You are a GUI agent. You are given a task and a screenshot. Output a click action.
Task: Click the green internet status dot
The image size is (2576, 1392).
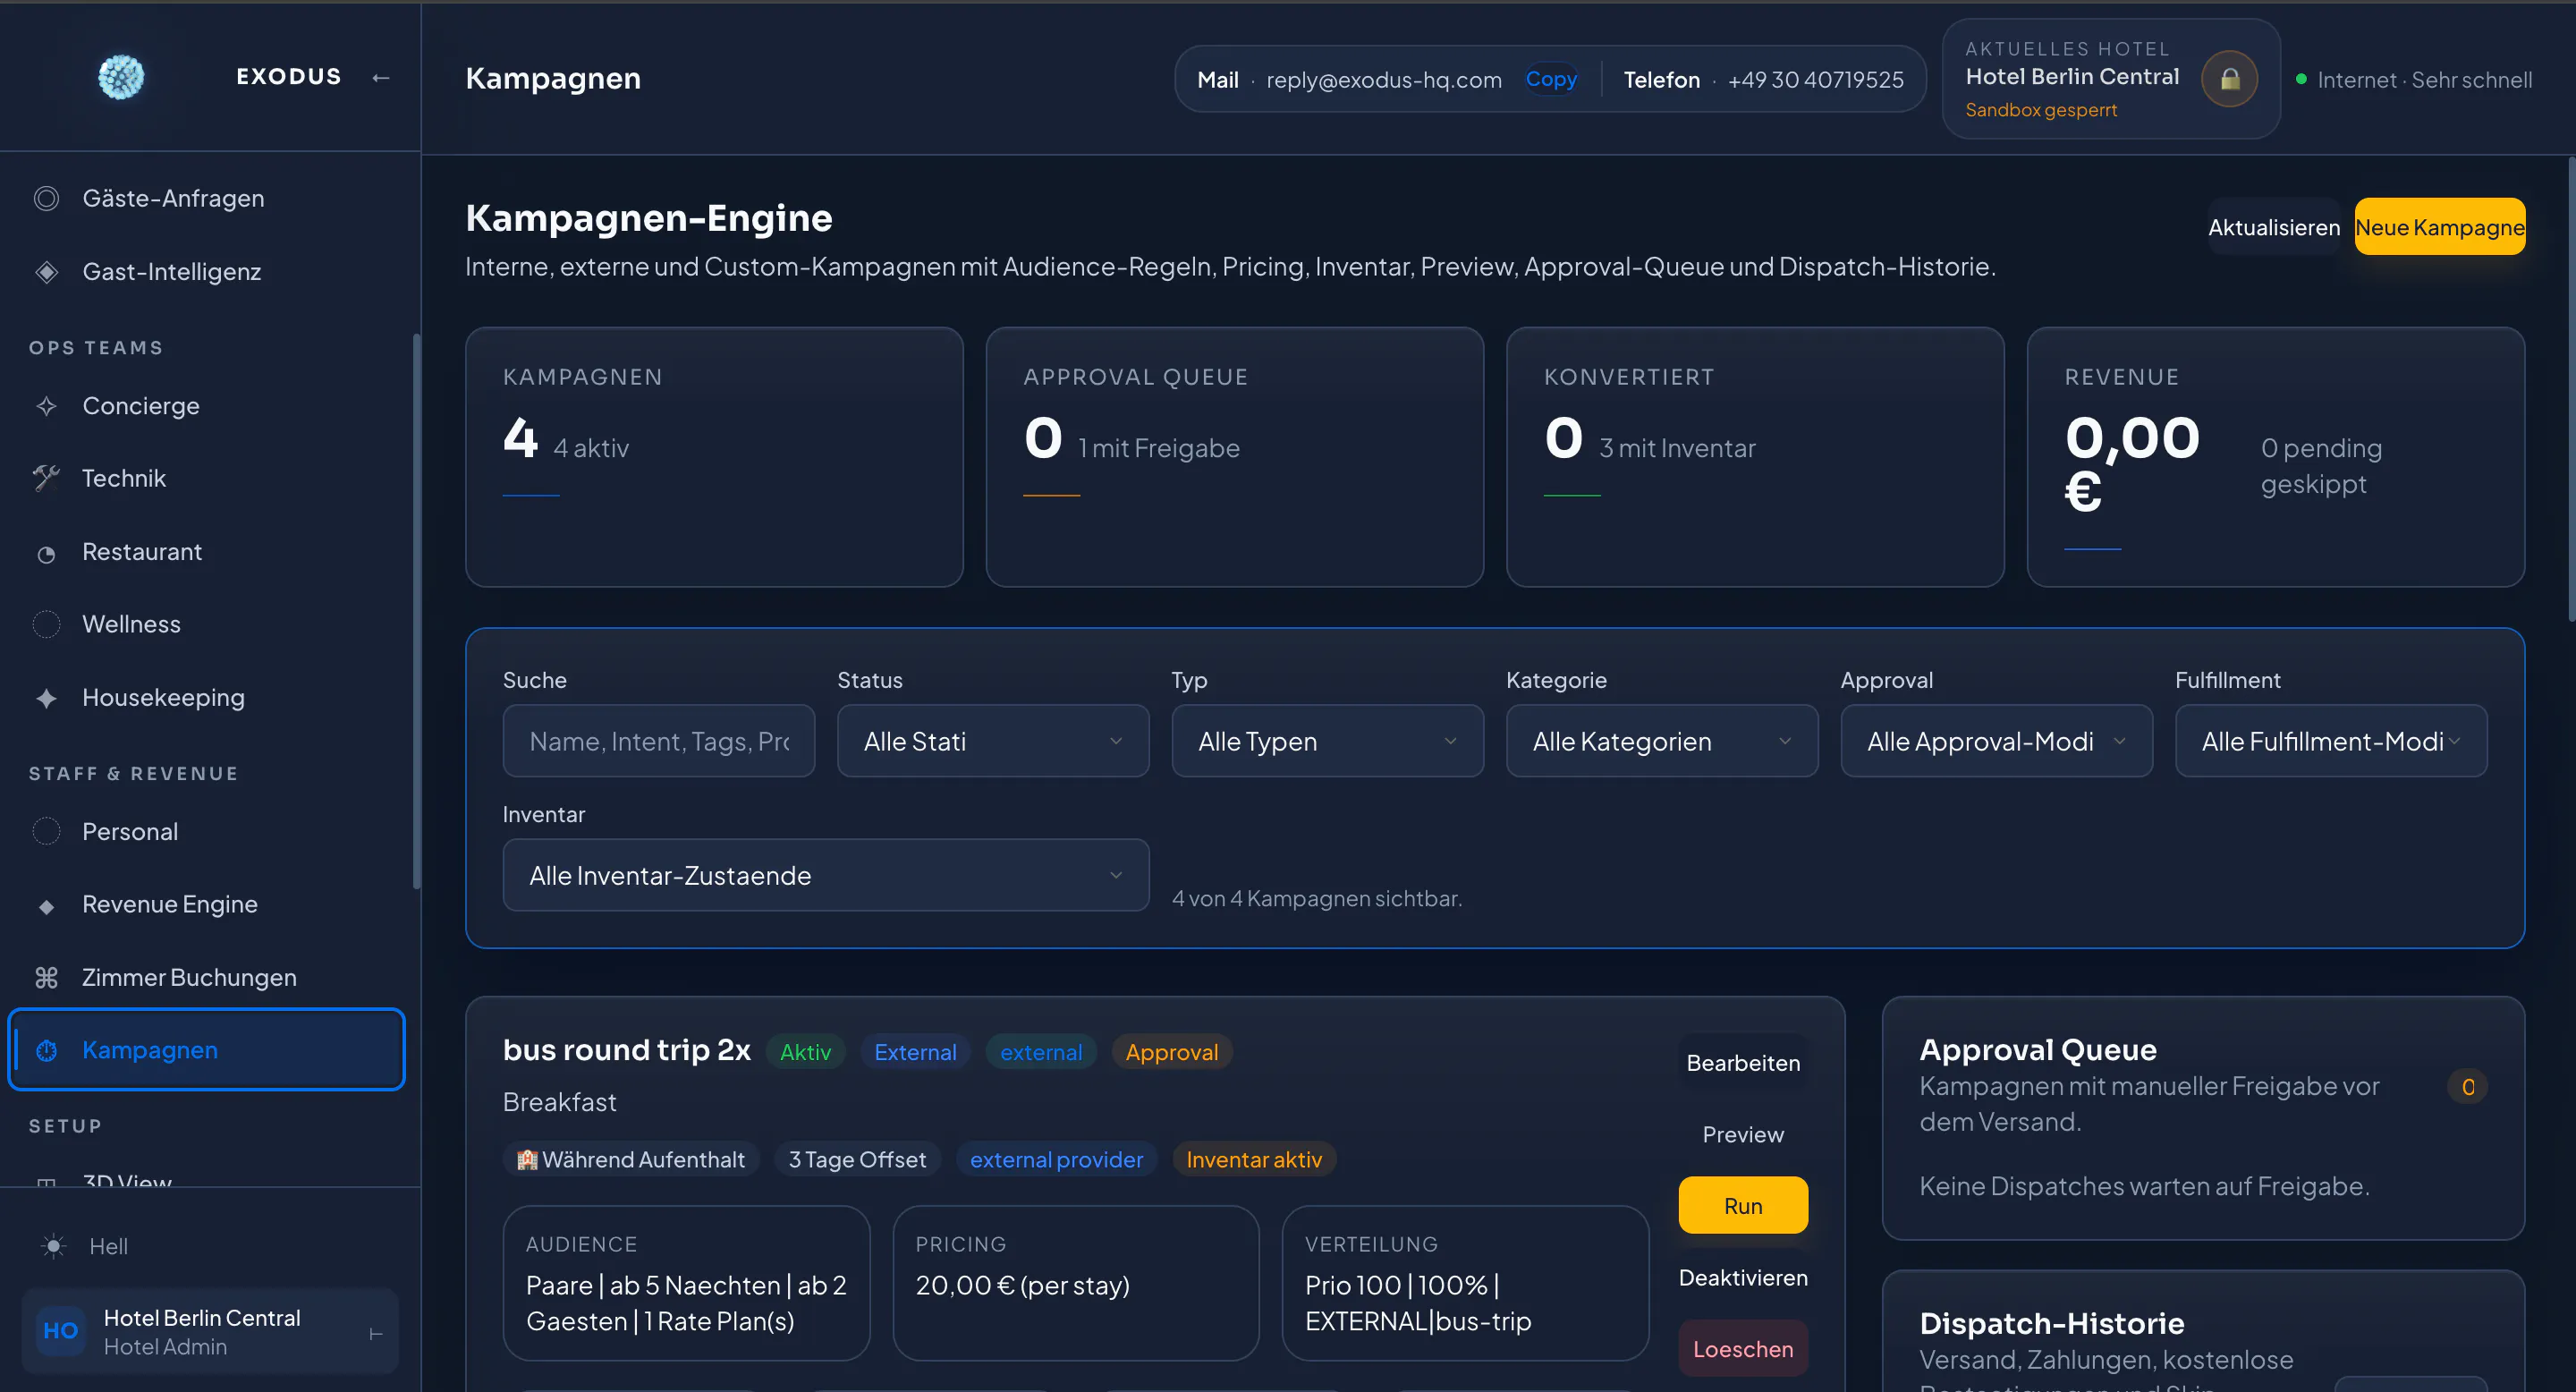[2301, 79]
